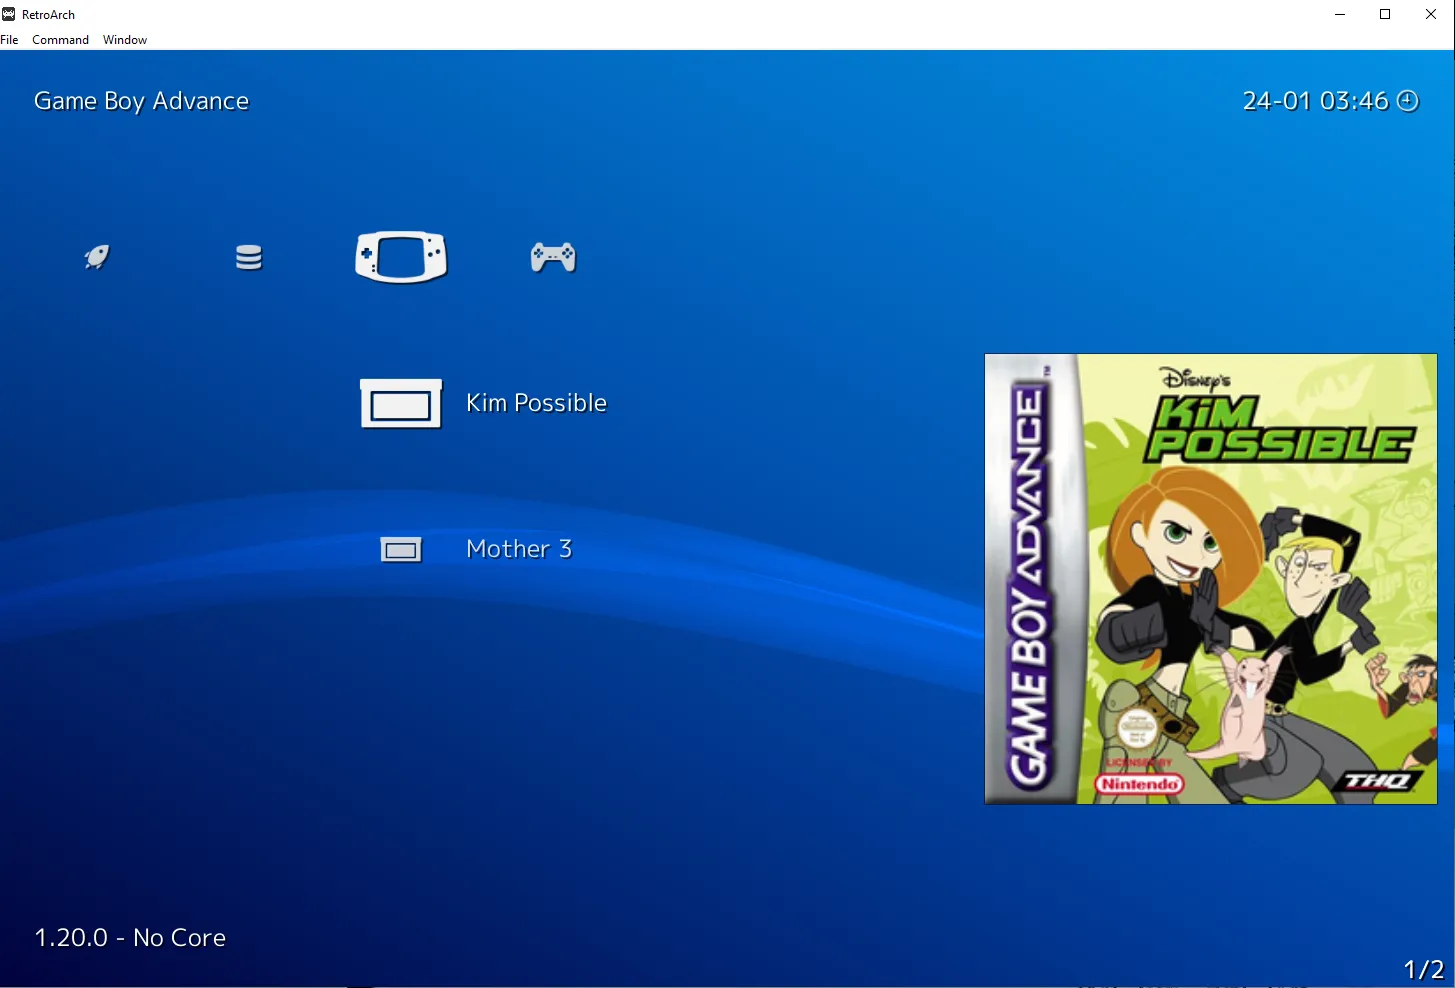1455x988 pixels.
Task: Click the RetroArch app icon in title bar
Action: pyautogui.click(x=9, y=14)
